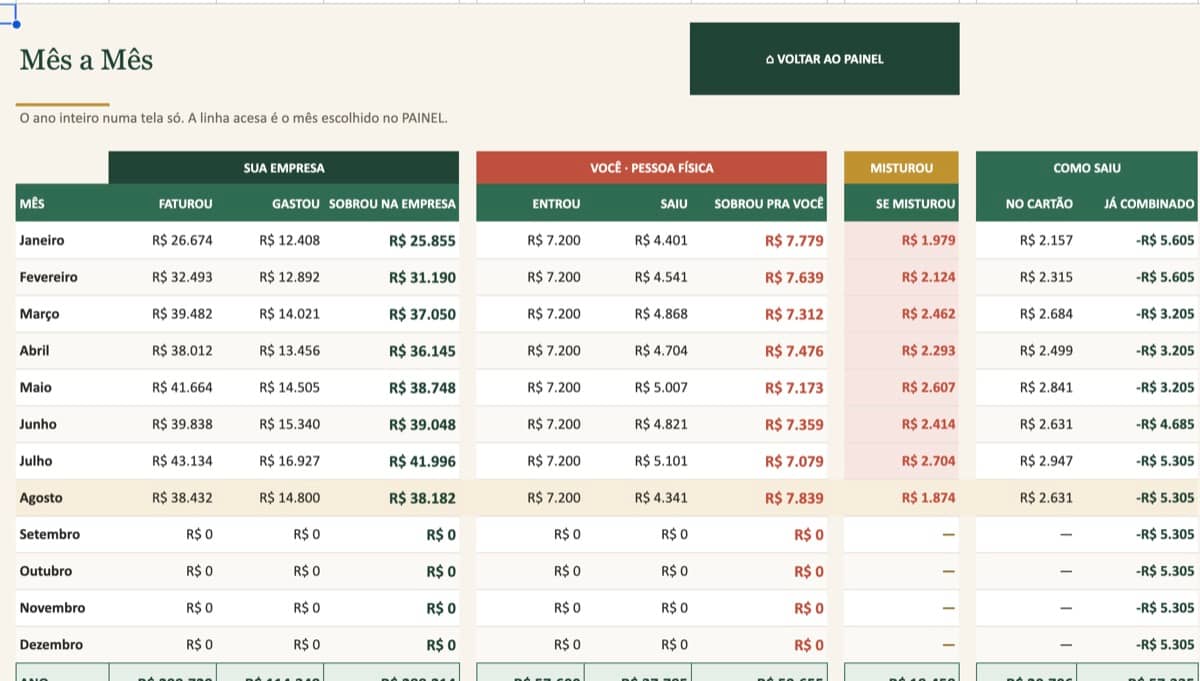Screen dimensions: 1200x681
Task: Select the COMO SAIU header cell
Action: (1086, 168)
